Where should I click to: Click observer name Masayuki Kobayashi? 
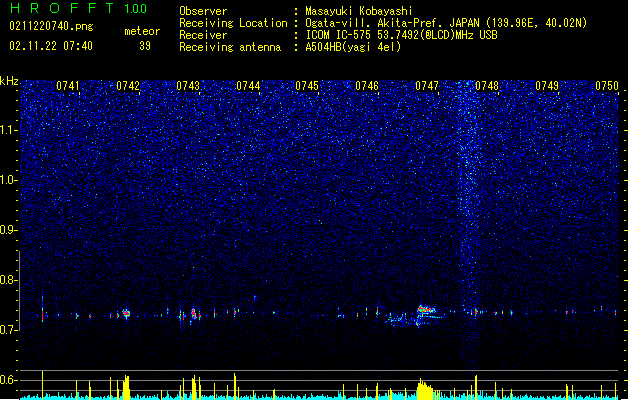tap(359, 11)
